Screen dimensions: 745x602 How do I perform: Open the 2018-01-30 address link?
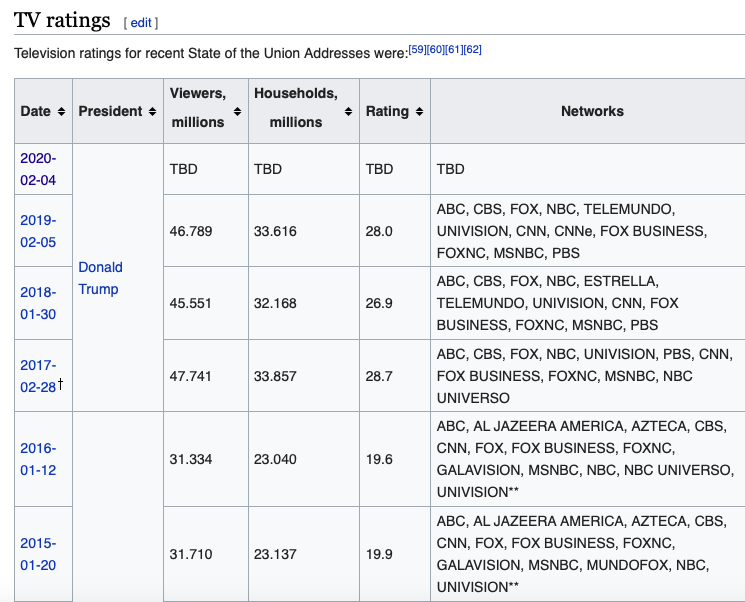(x=38, y=303)
